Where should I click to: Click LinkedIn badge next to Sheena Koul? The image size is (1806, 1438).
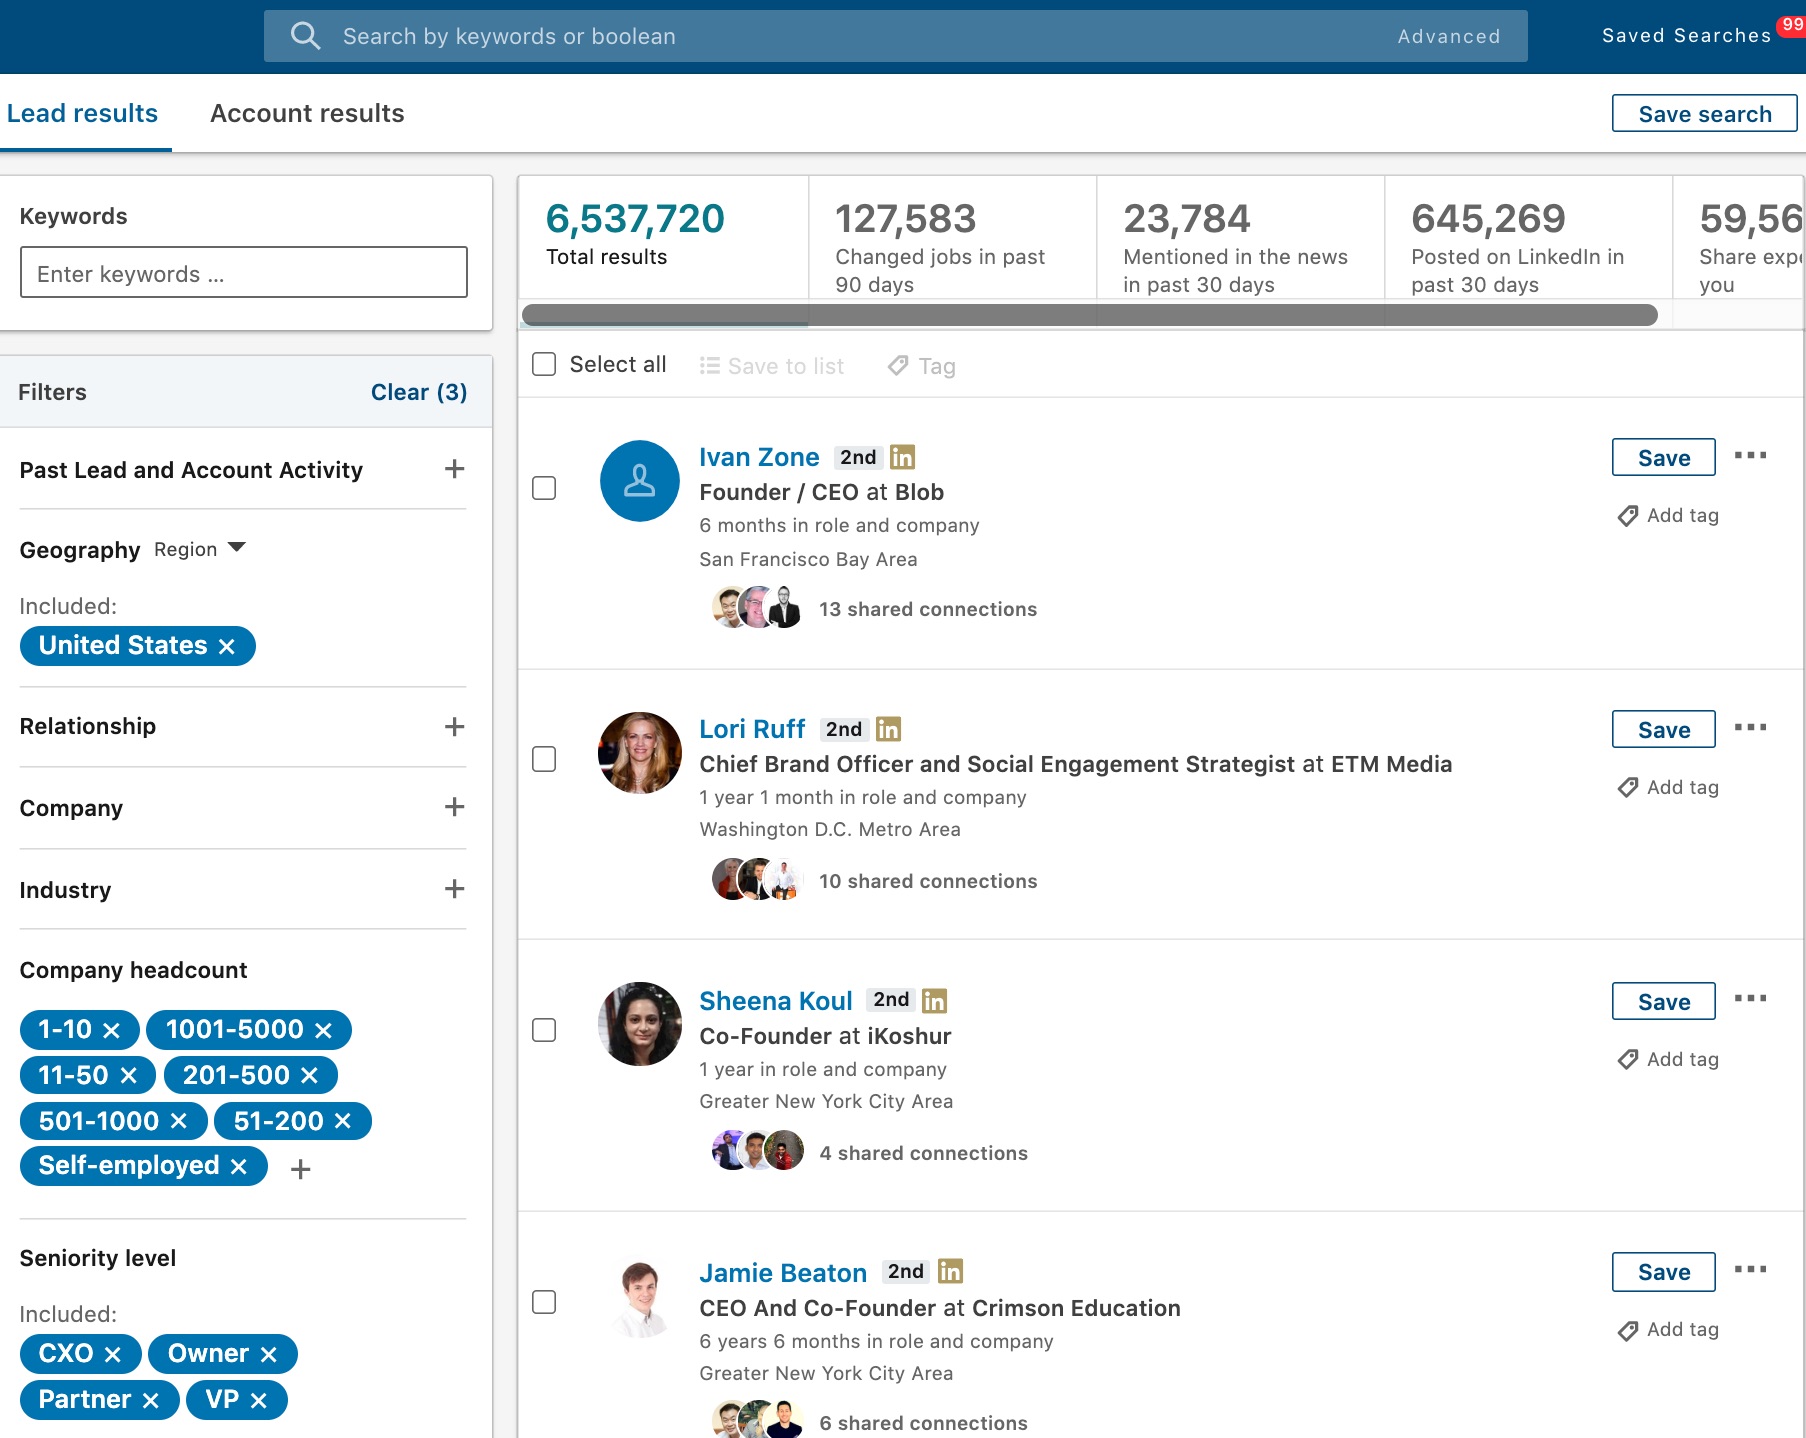click(x=935, y=1000)
